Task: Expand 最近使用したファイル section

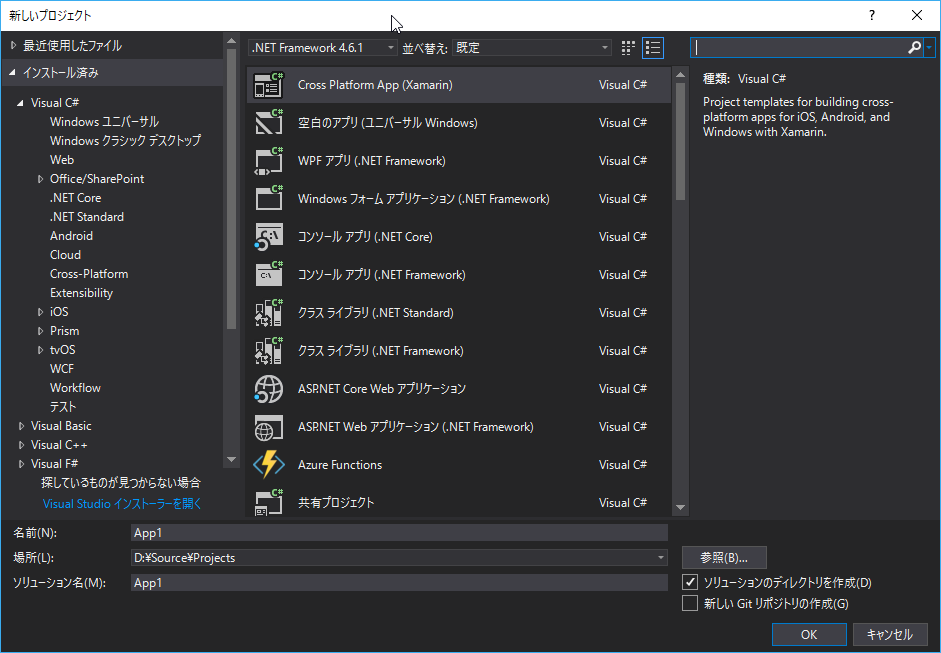Action: pyautogui.click(x=14, y=46)
